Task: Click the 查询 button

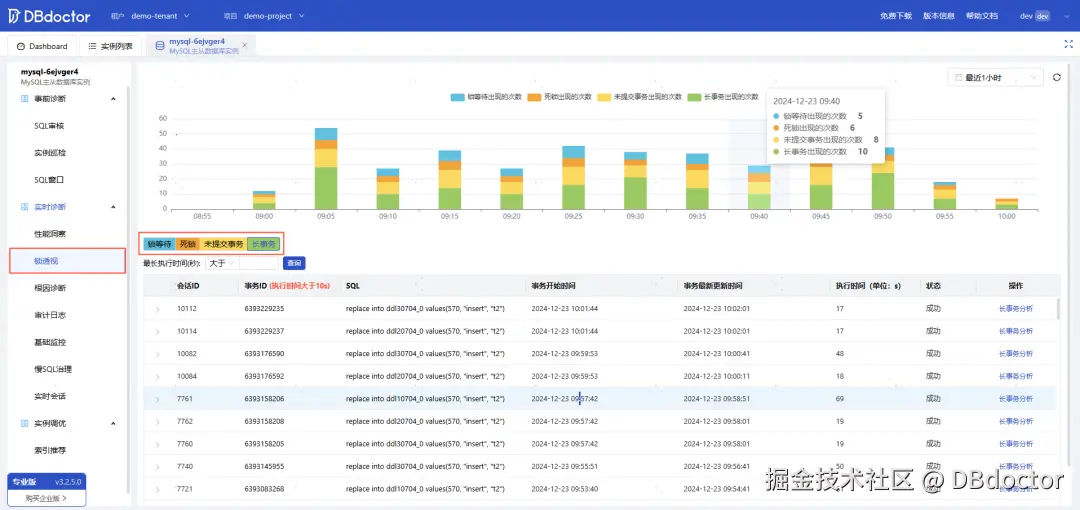Action: click(x=293, y=263)
